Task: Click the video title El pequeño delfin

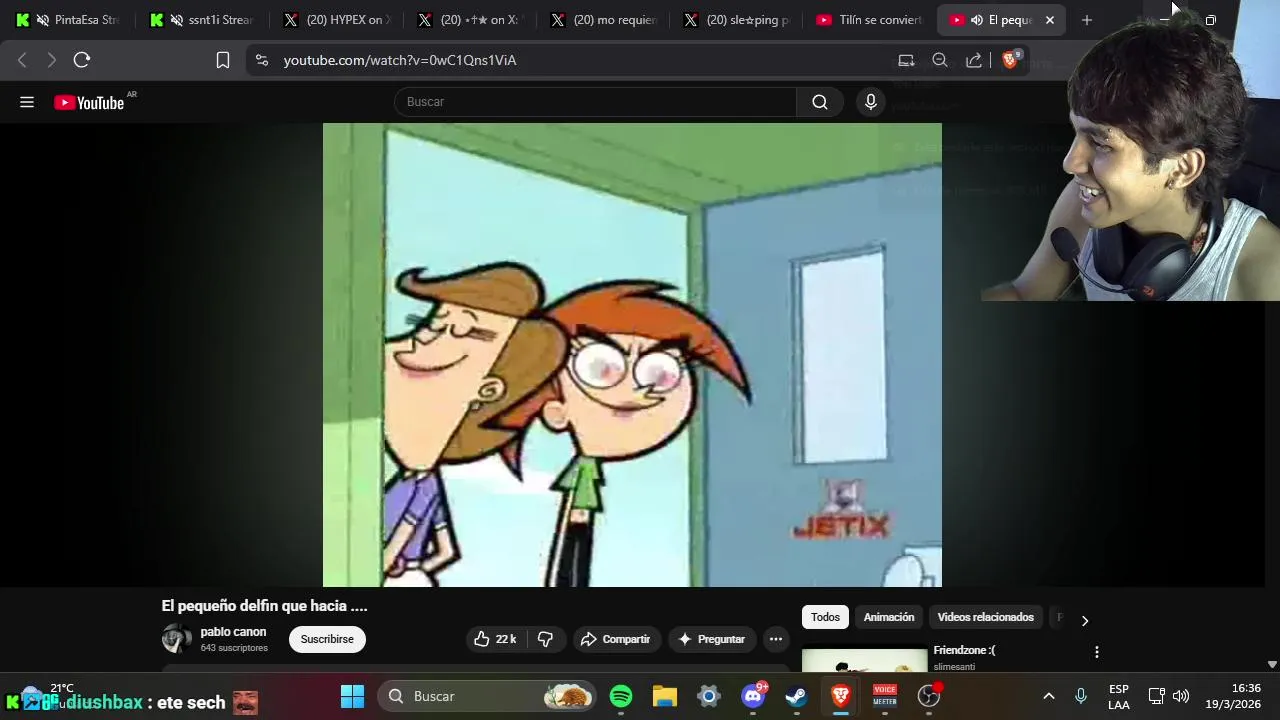Action: (x=265, y=606)
